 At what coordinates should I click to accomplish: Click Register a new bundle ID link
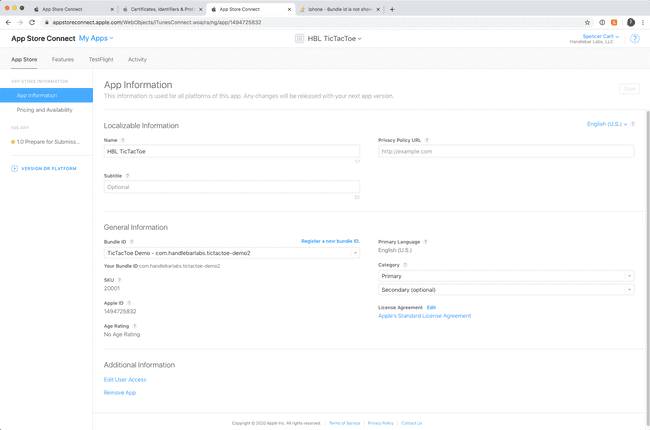(x=330, y=241)
